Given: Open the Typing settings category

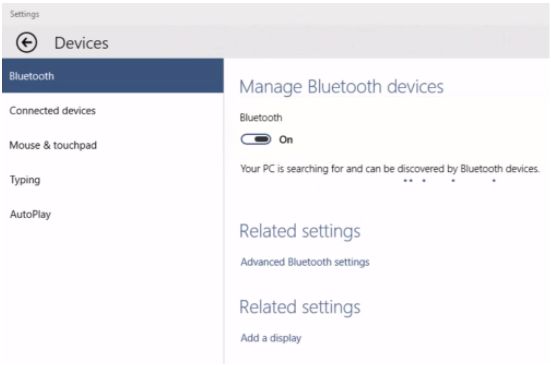Looking at the screenshot, I should [112, 180].
